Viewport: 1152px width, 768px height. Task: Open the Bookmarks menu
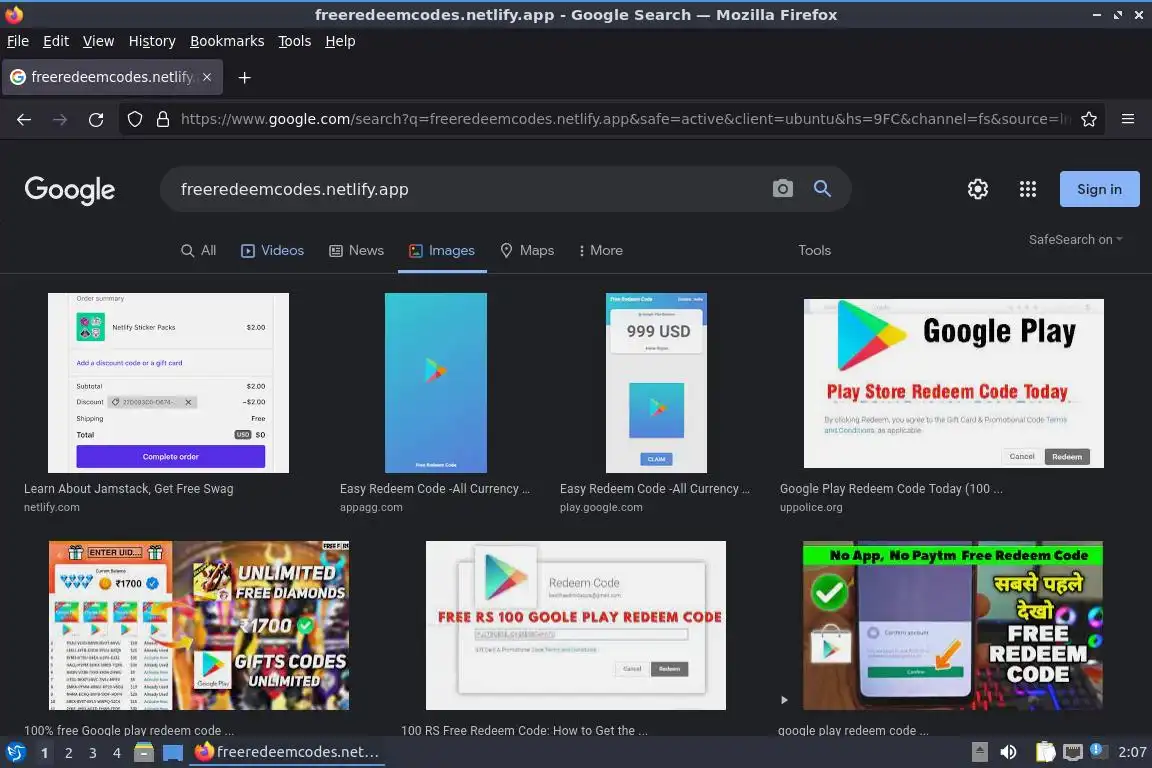point(227,41)
